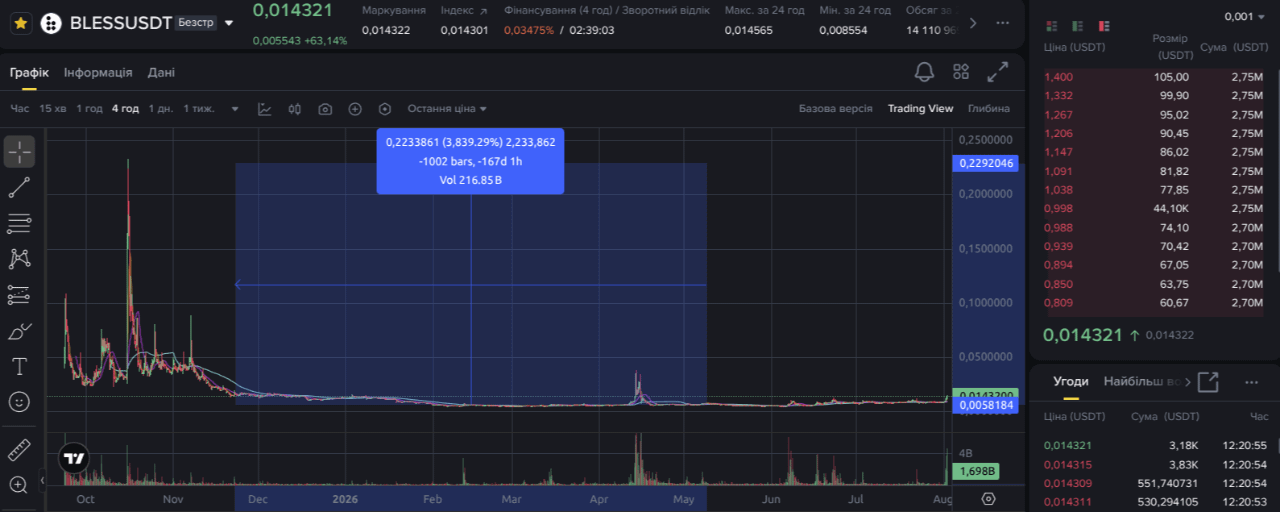Click the 0,014321 last price in order book

tap(1082, 335)
